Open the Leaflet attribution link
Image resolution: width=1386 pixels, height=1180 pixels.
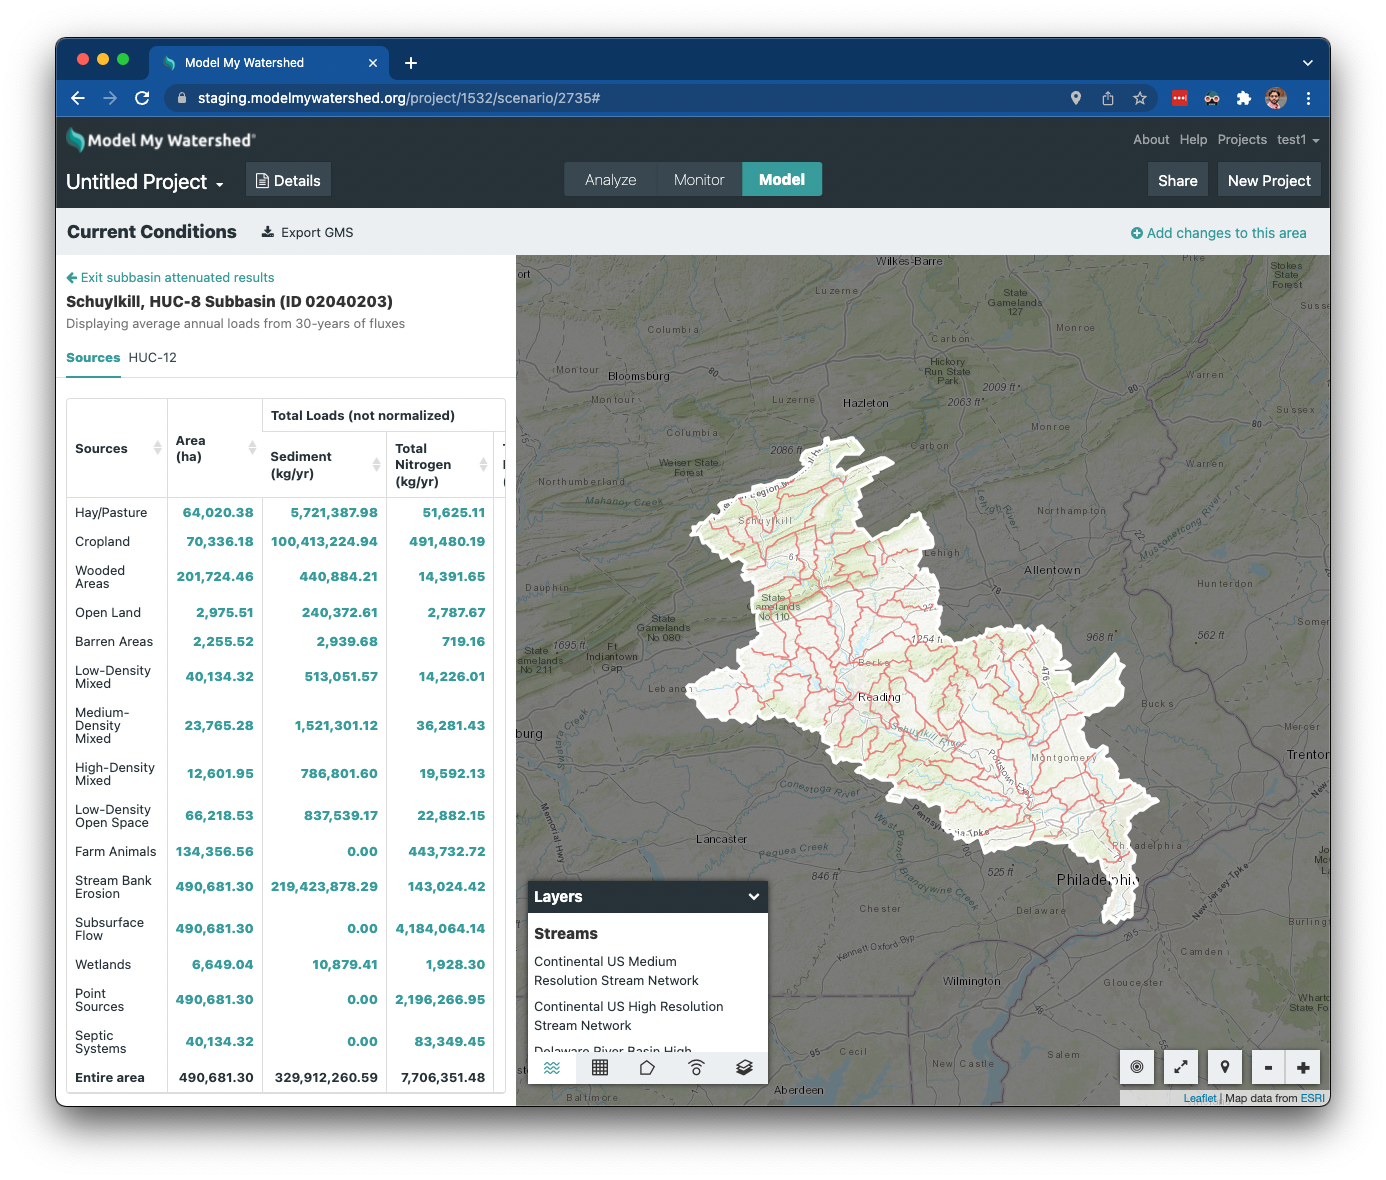pos(1200,1098)
